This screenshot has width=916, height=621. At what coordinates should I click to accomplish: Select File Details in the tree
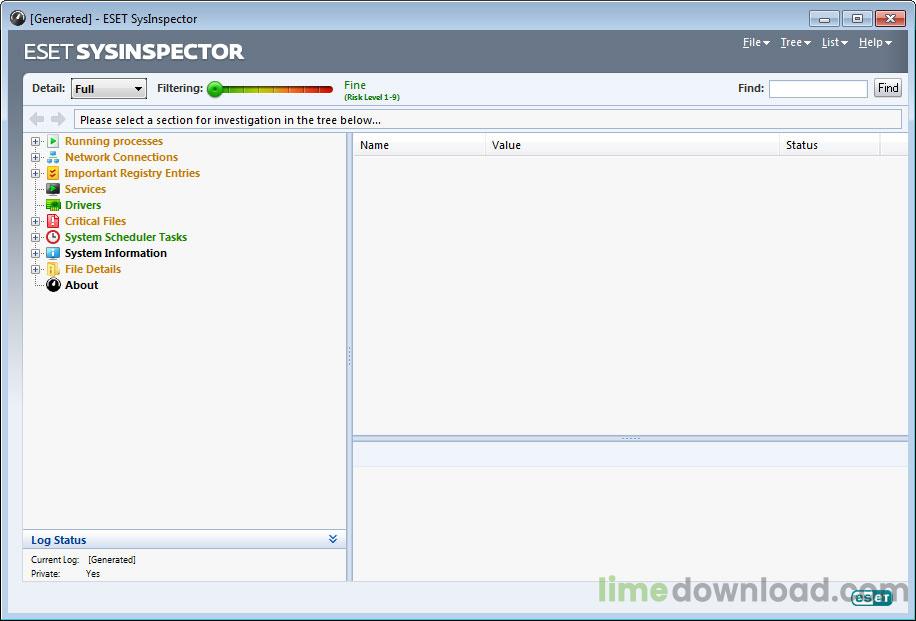(93, 269)
